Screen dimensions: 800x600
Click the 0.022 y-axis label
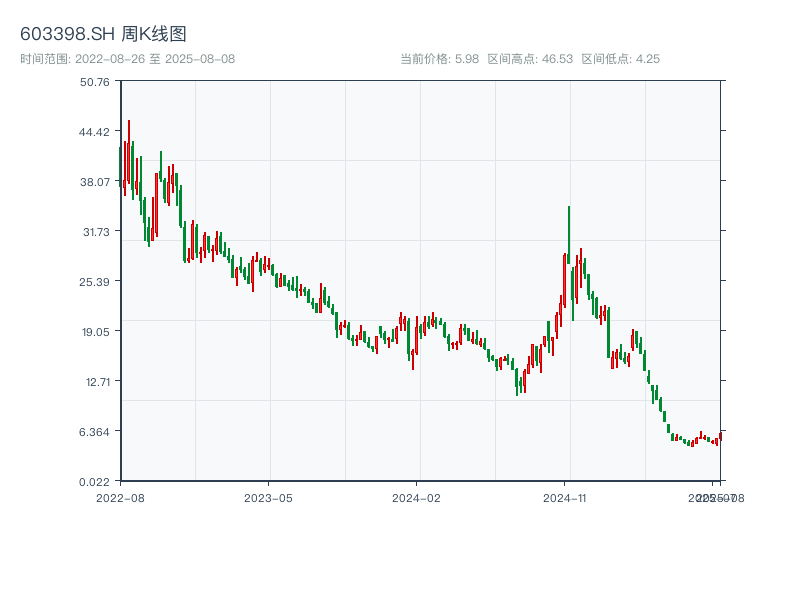(x=95, y=482)
